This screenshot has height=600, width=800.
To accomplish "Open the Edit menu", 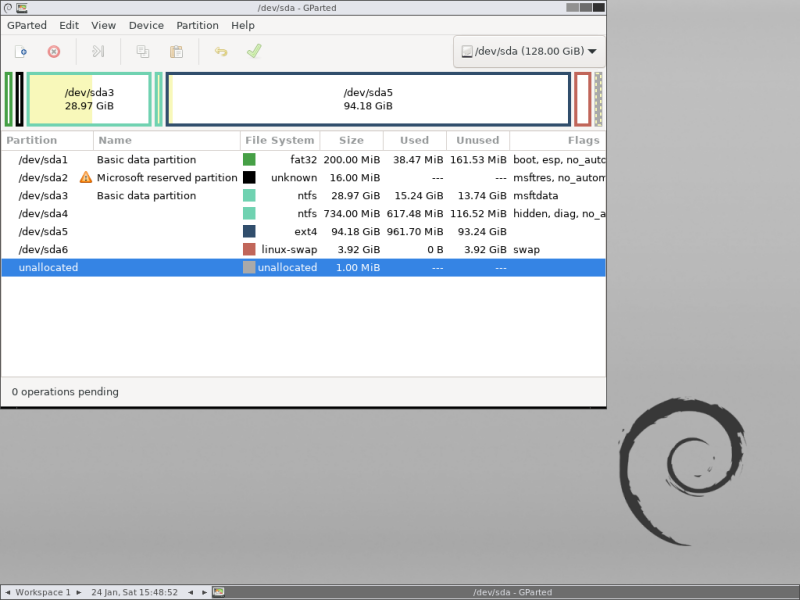I will 69,26.
